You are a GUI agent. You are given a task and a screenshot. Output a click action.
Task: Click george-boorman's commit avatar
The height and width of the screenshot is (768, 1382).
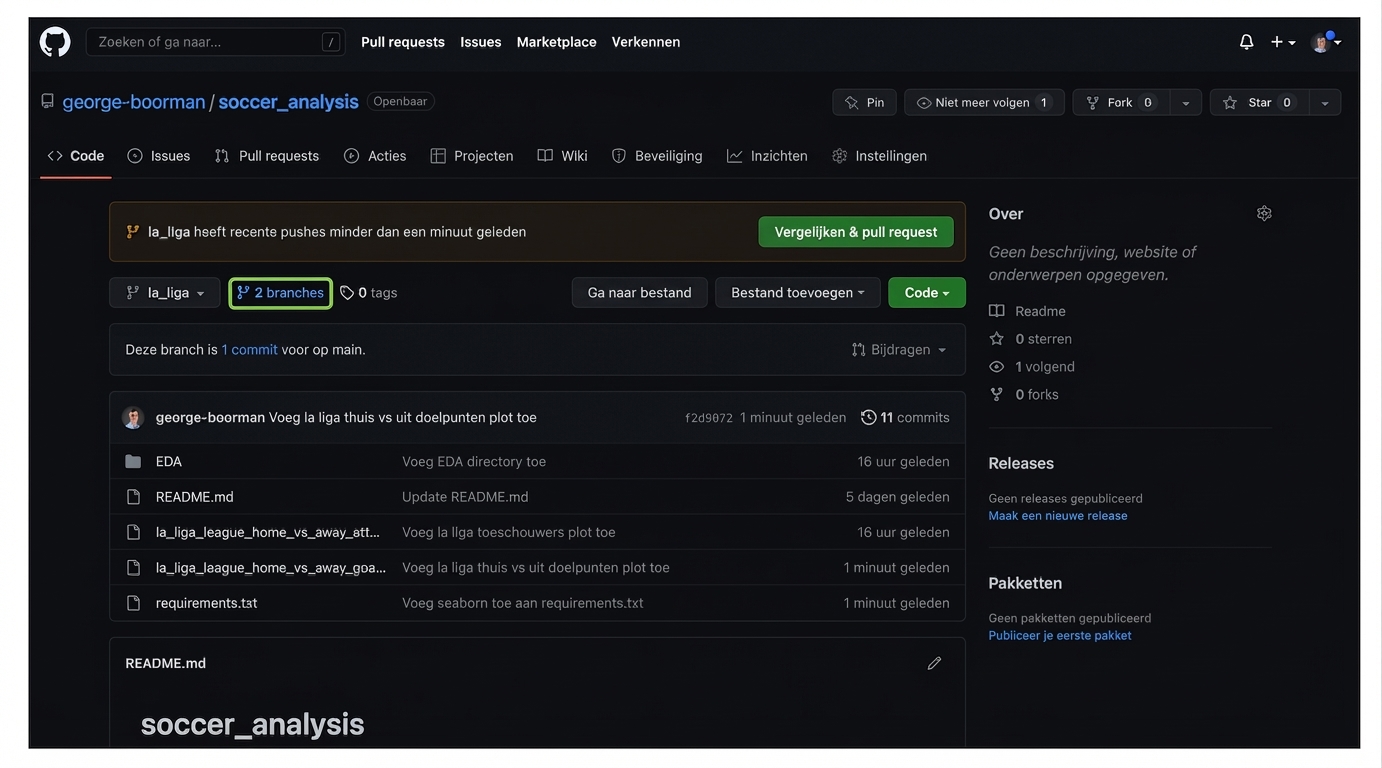[133, 418]
